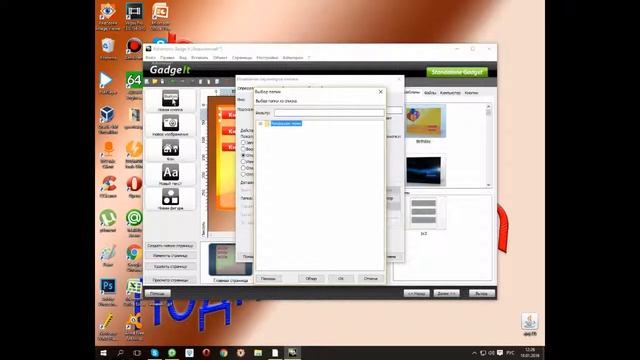
Task: Click the templates panel scrollbar down arrow
Action: [489, 185]
